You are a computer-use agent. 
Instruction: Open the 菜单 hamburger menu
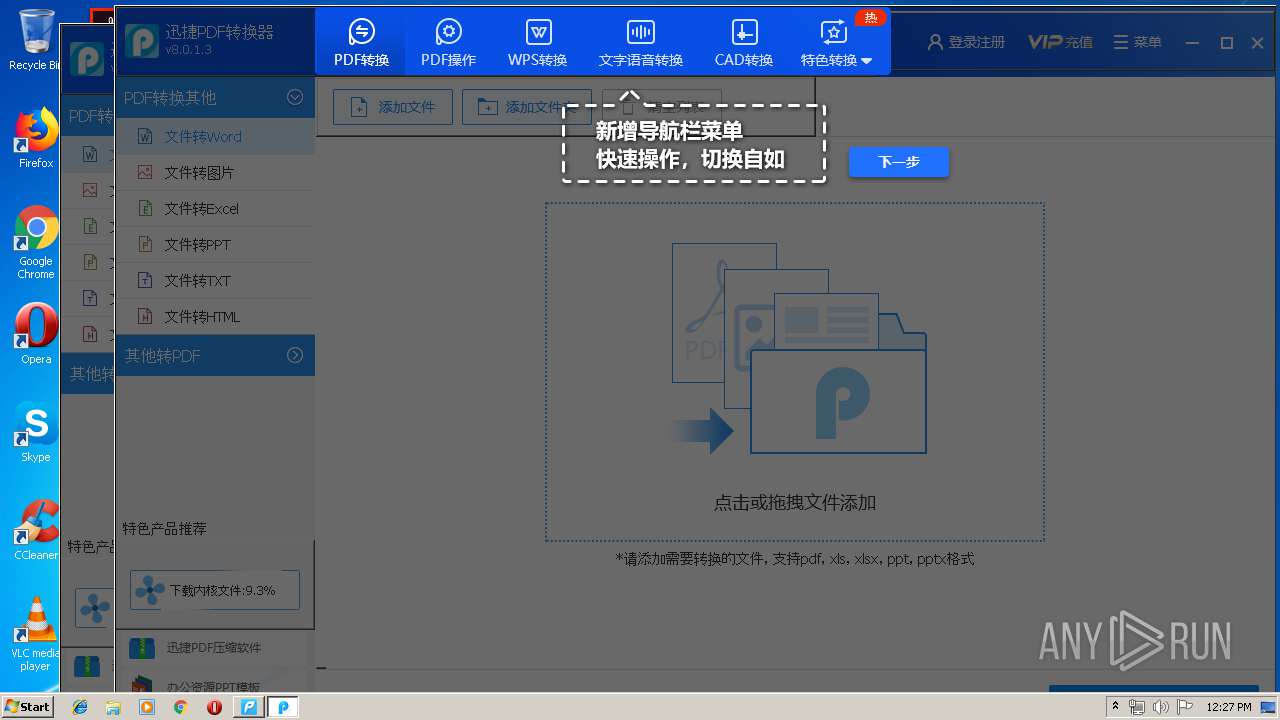(1138, 42)
